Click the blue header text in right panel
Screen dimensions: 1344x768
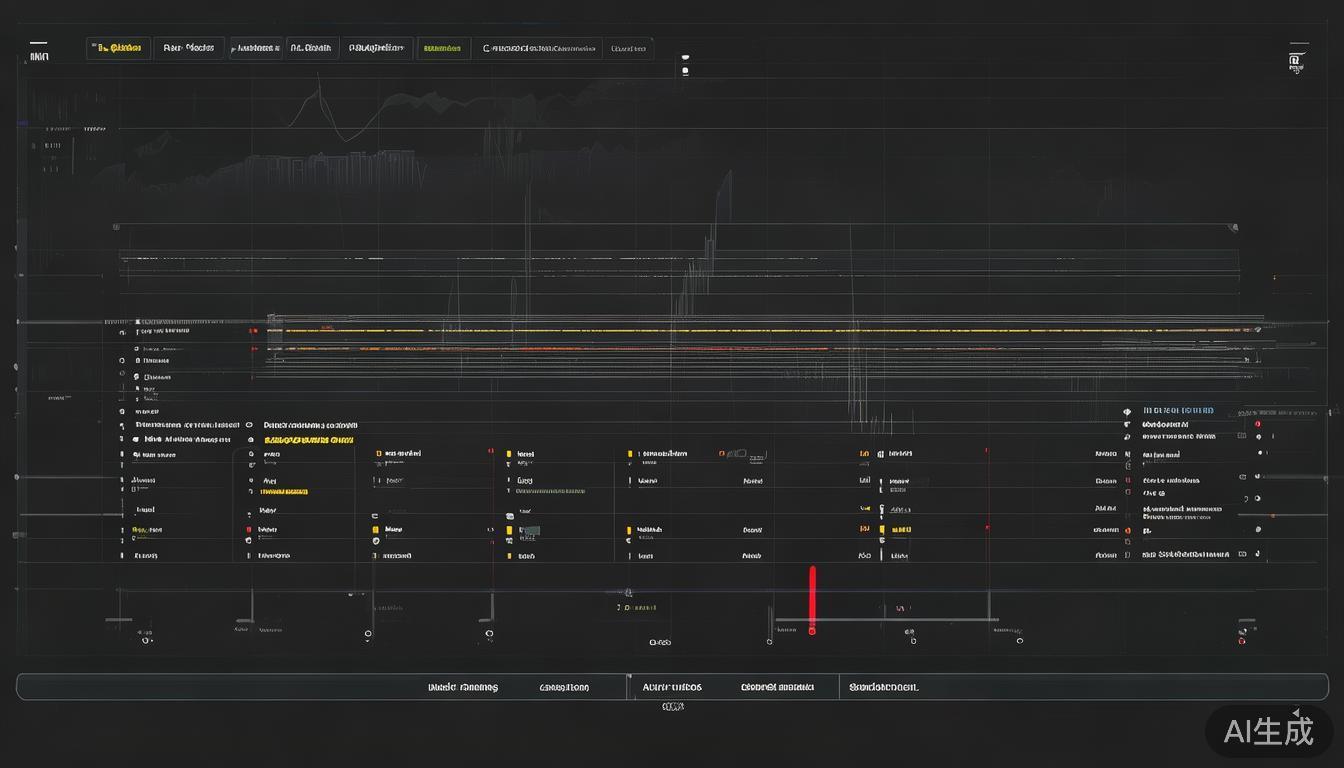pyautogui.click(x=1178, y=410)
